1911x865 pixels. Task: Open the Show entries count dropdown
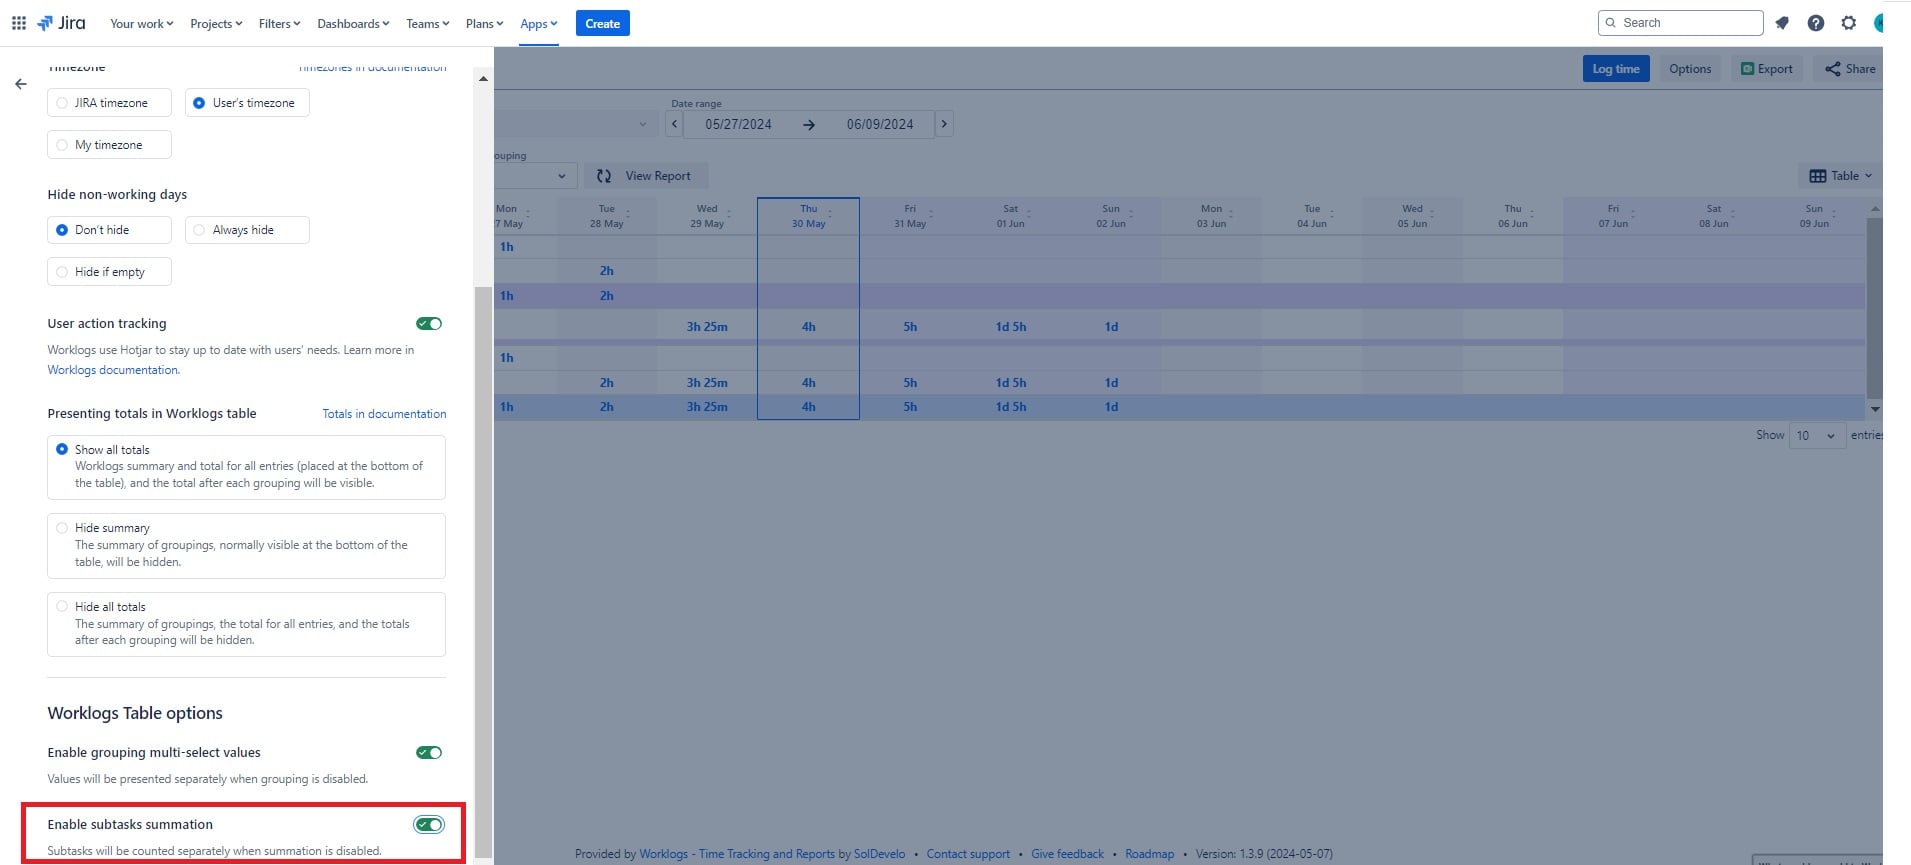tap(1816, 435)
